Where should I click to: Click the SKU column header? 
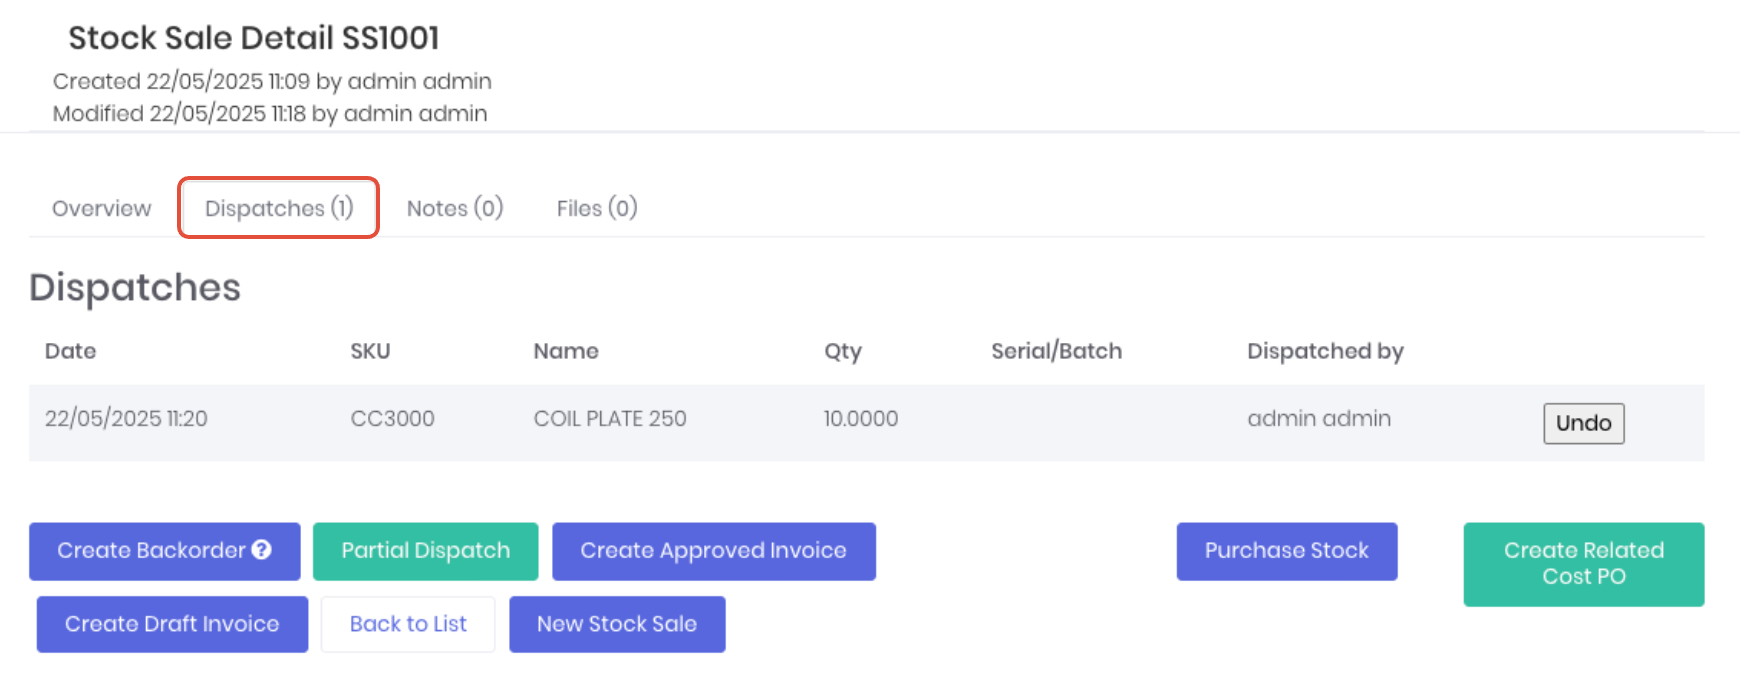click(x=370, y=351)
